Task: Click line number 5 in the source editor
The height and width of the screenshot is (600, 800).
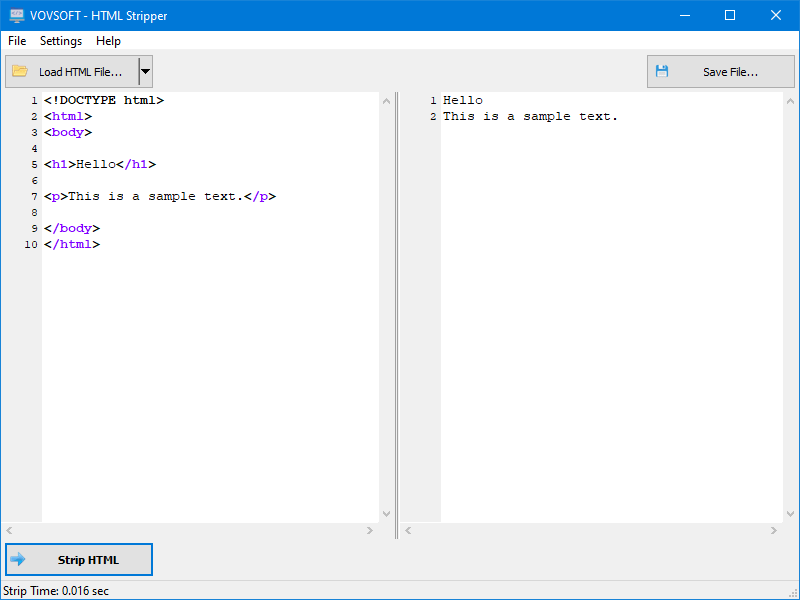Action: [33, 164]
